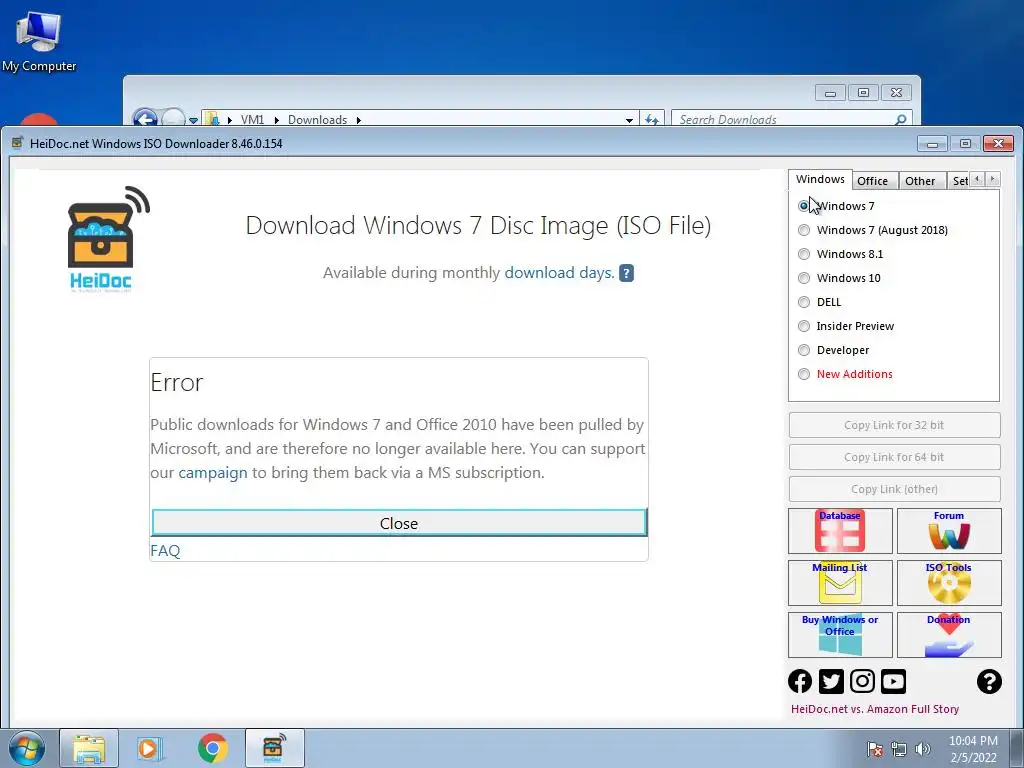Viewport: 1024px width, 768px height.
Task: Click the HeiDoc ISO Downloader taskbar icon
Action: pyautogui.click(x=275, y=748)
